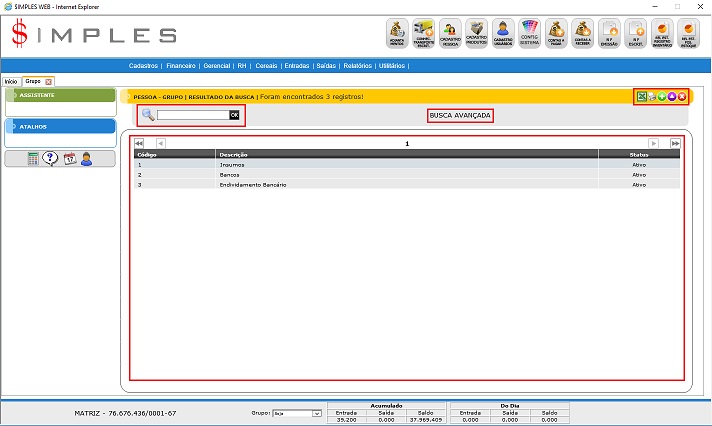Image resolution: width=712 pixels, height=426 pixels.
Task: Open Cadastro Pessoa toolbar icon
Action: pos(451,33)
